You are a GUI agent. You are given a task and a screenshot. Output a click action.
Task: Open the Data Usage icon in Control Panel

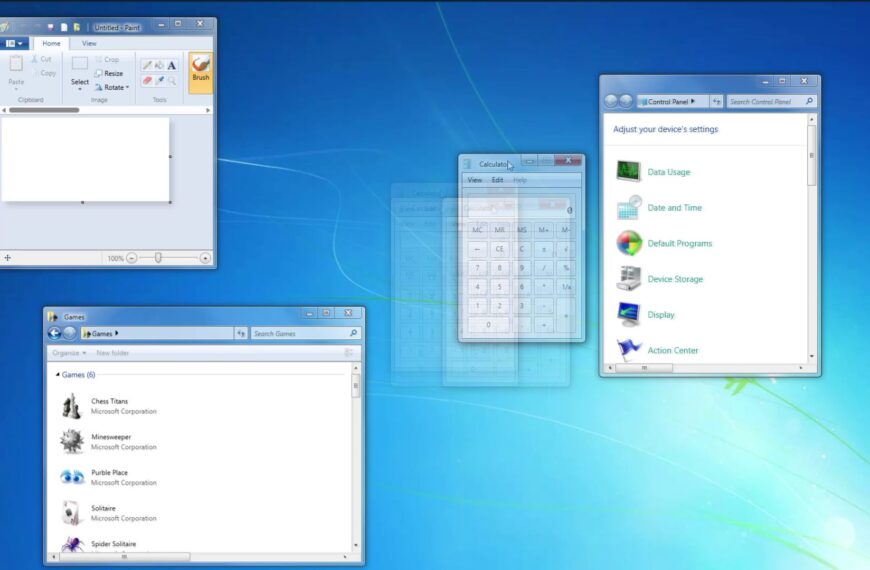coord(629,171)
